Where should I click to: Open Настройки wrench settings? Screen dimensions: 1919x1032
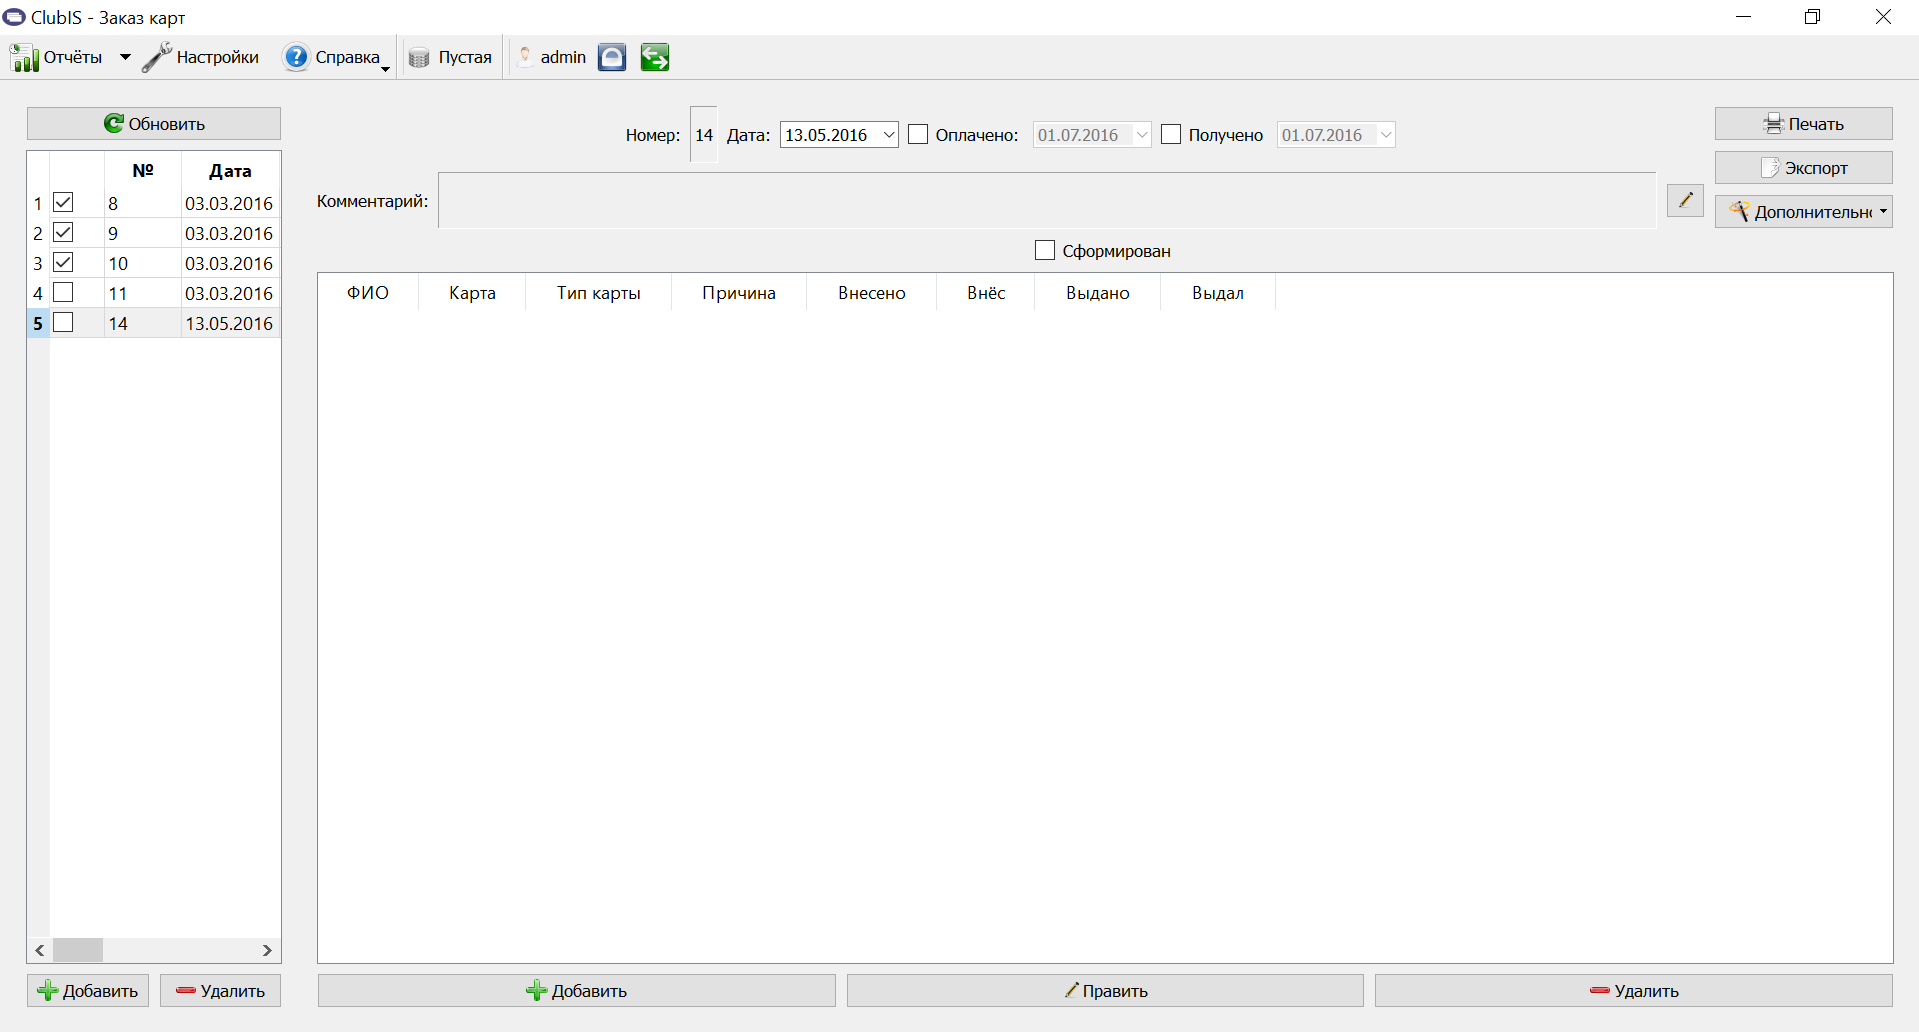click(x=157, y=57)
